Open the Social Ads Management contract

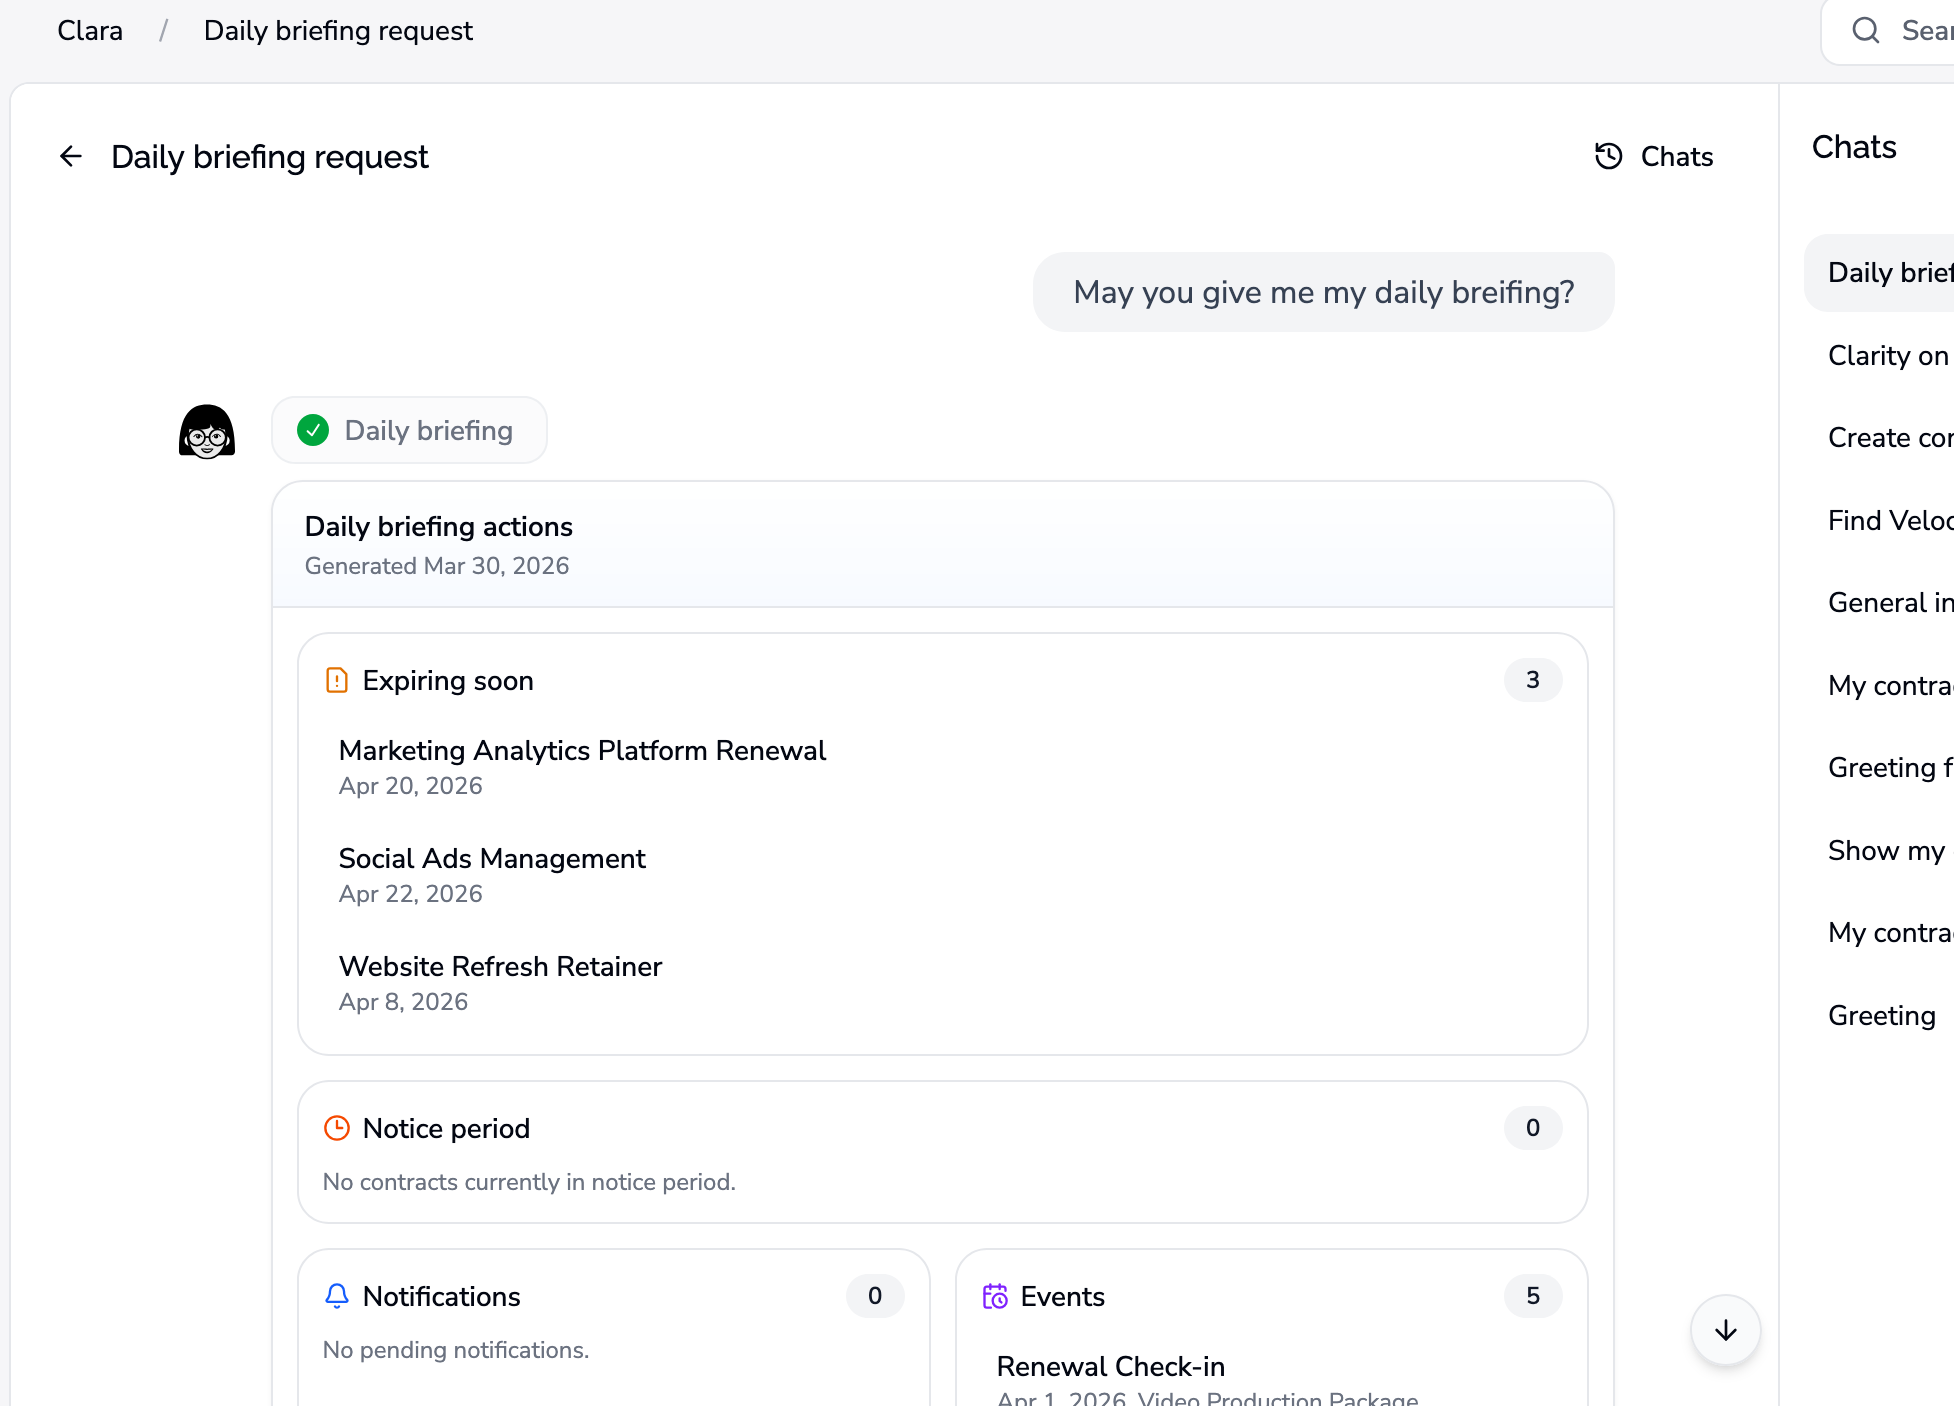pyautogui.click(x=492, y=858)
